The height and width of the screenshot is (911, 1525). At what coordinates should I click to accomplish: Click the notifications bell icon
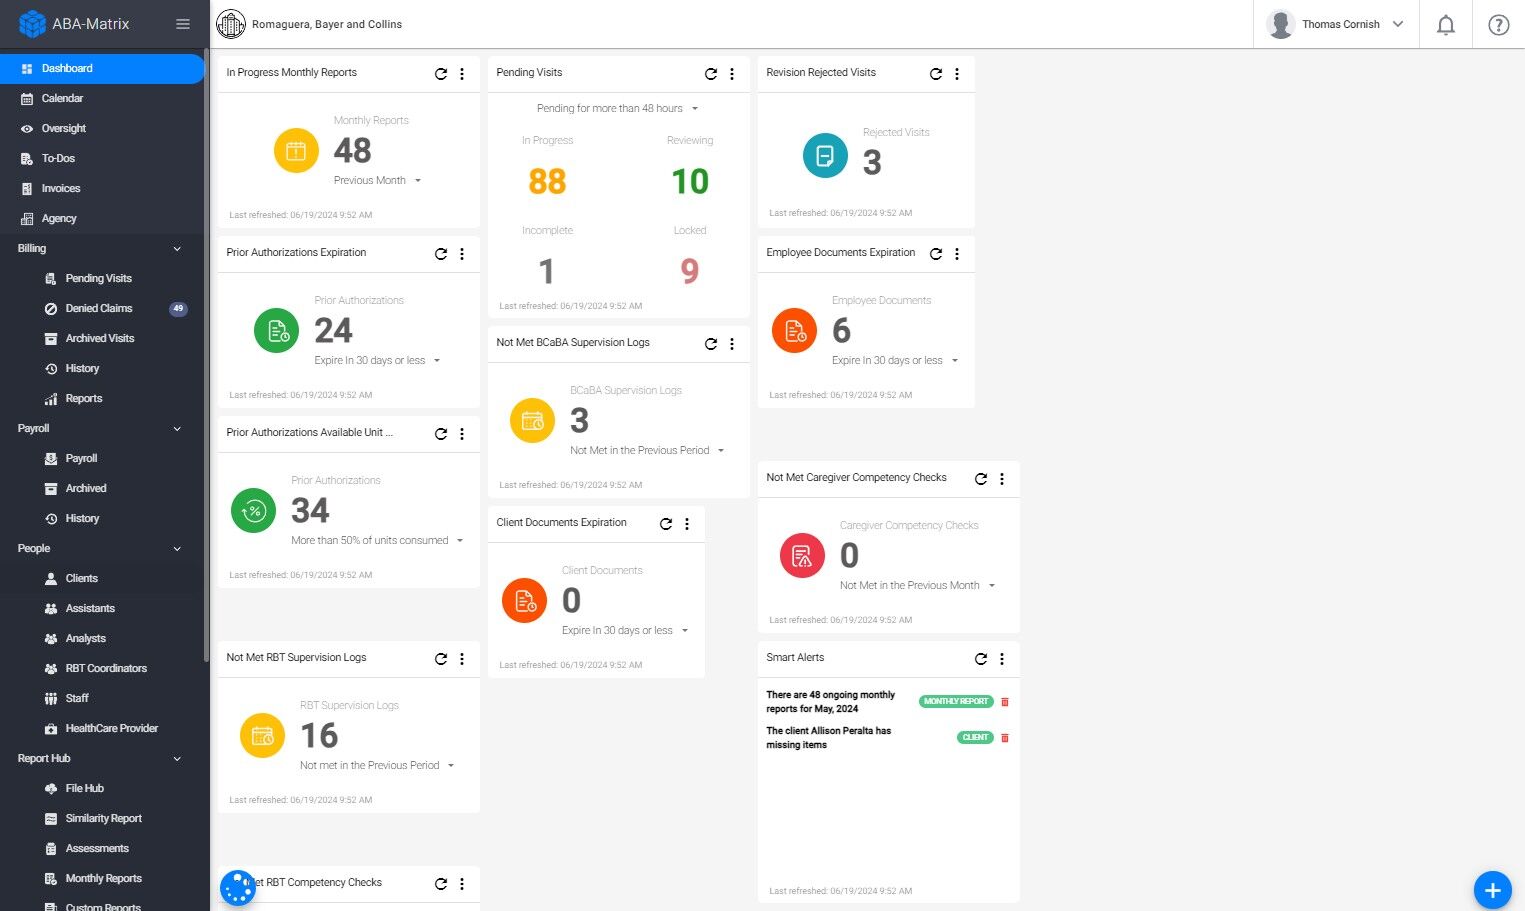1446,25
